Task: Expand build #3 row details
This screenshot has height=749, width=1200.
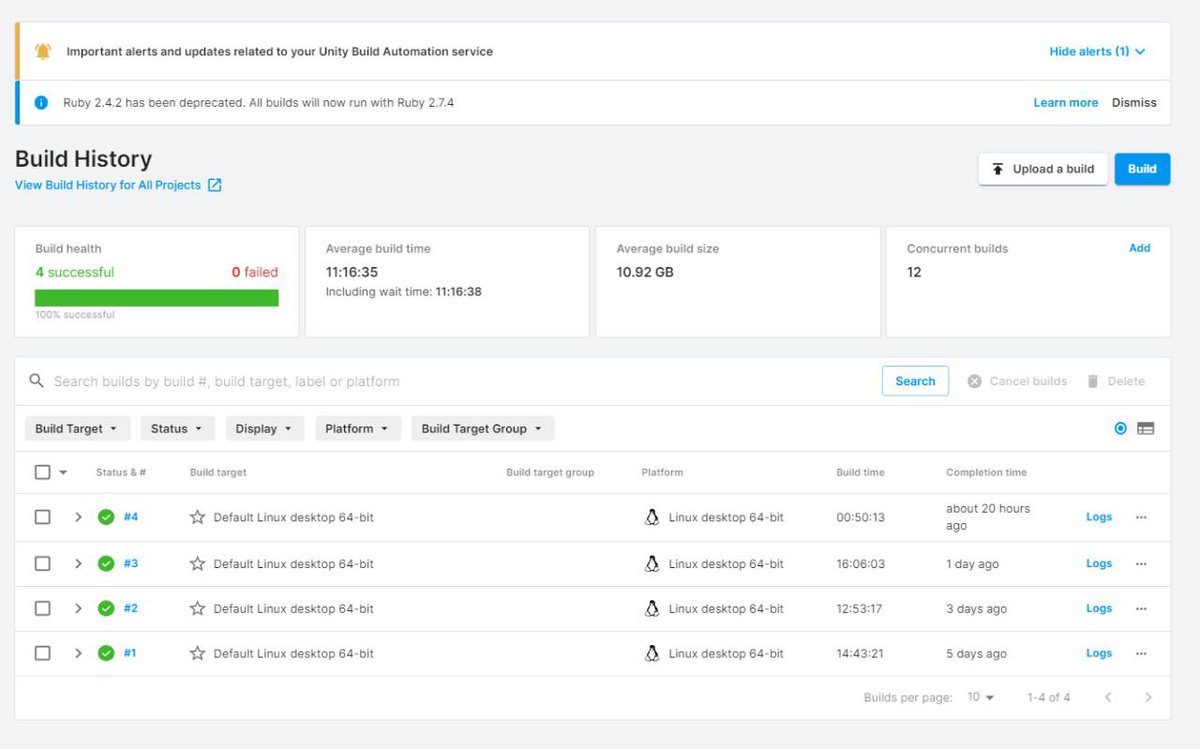Action: point(78,564)
